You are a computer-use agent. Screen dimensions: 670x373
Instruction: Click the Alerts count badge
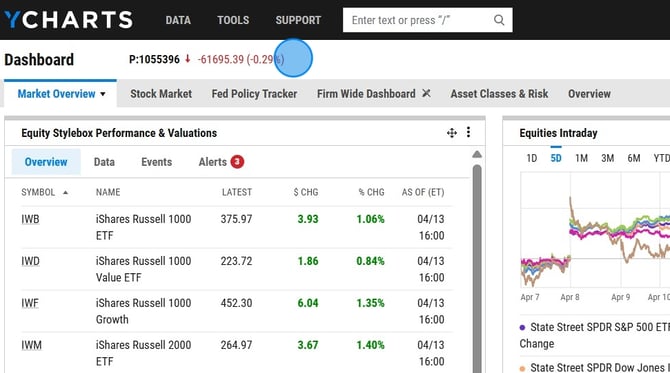[237, 162]
